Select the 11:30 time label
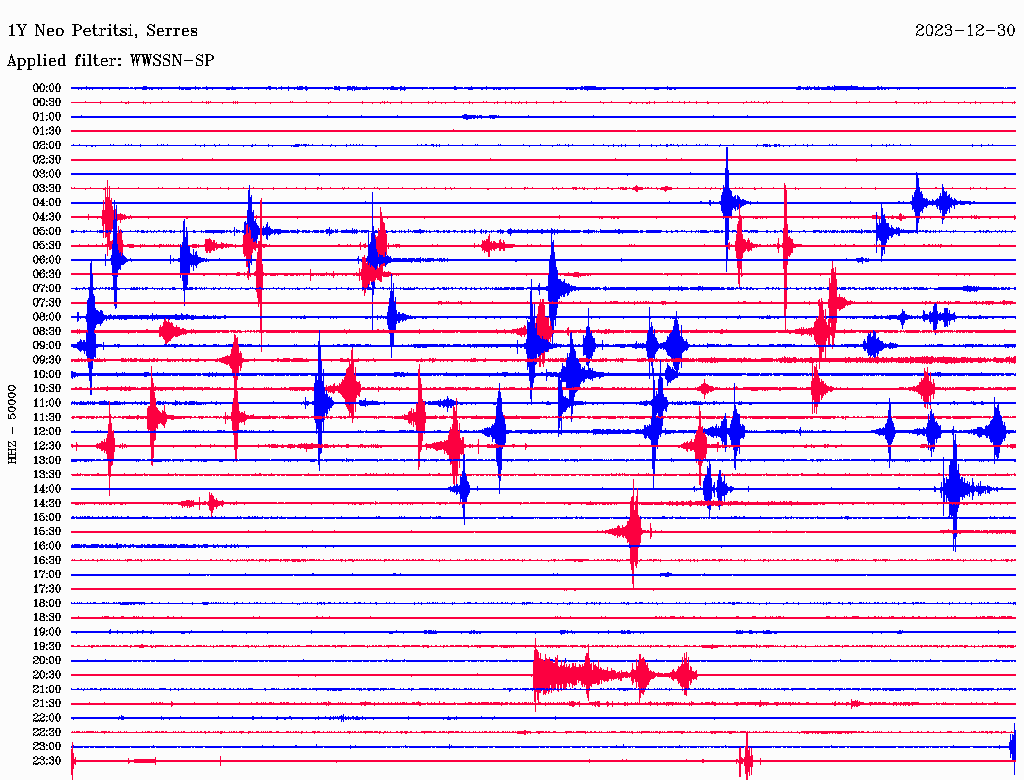1024x780 pixels. coord(47,417)
